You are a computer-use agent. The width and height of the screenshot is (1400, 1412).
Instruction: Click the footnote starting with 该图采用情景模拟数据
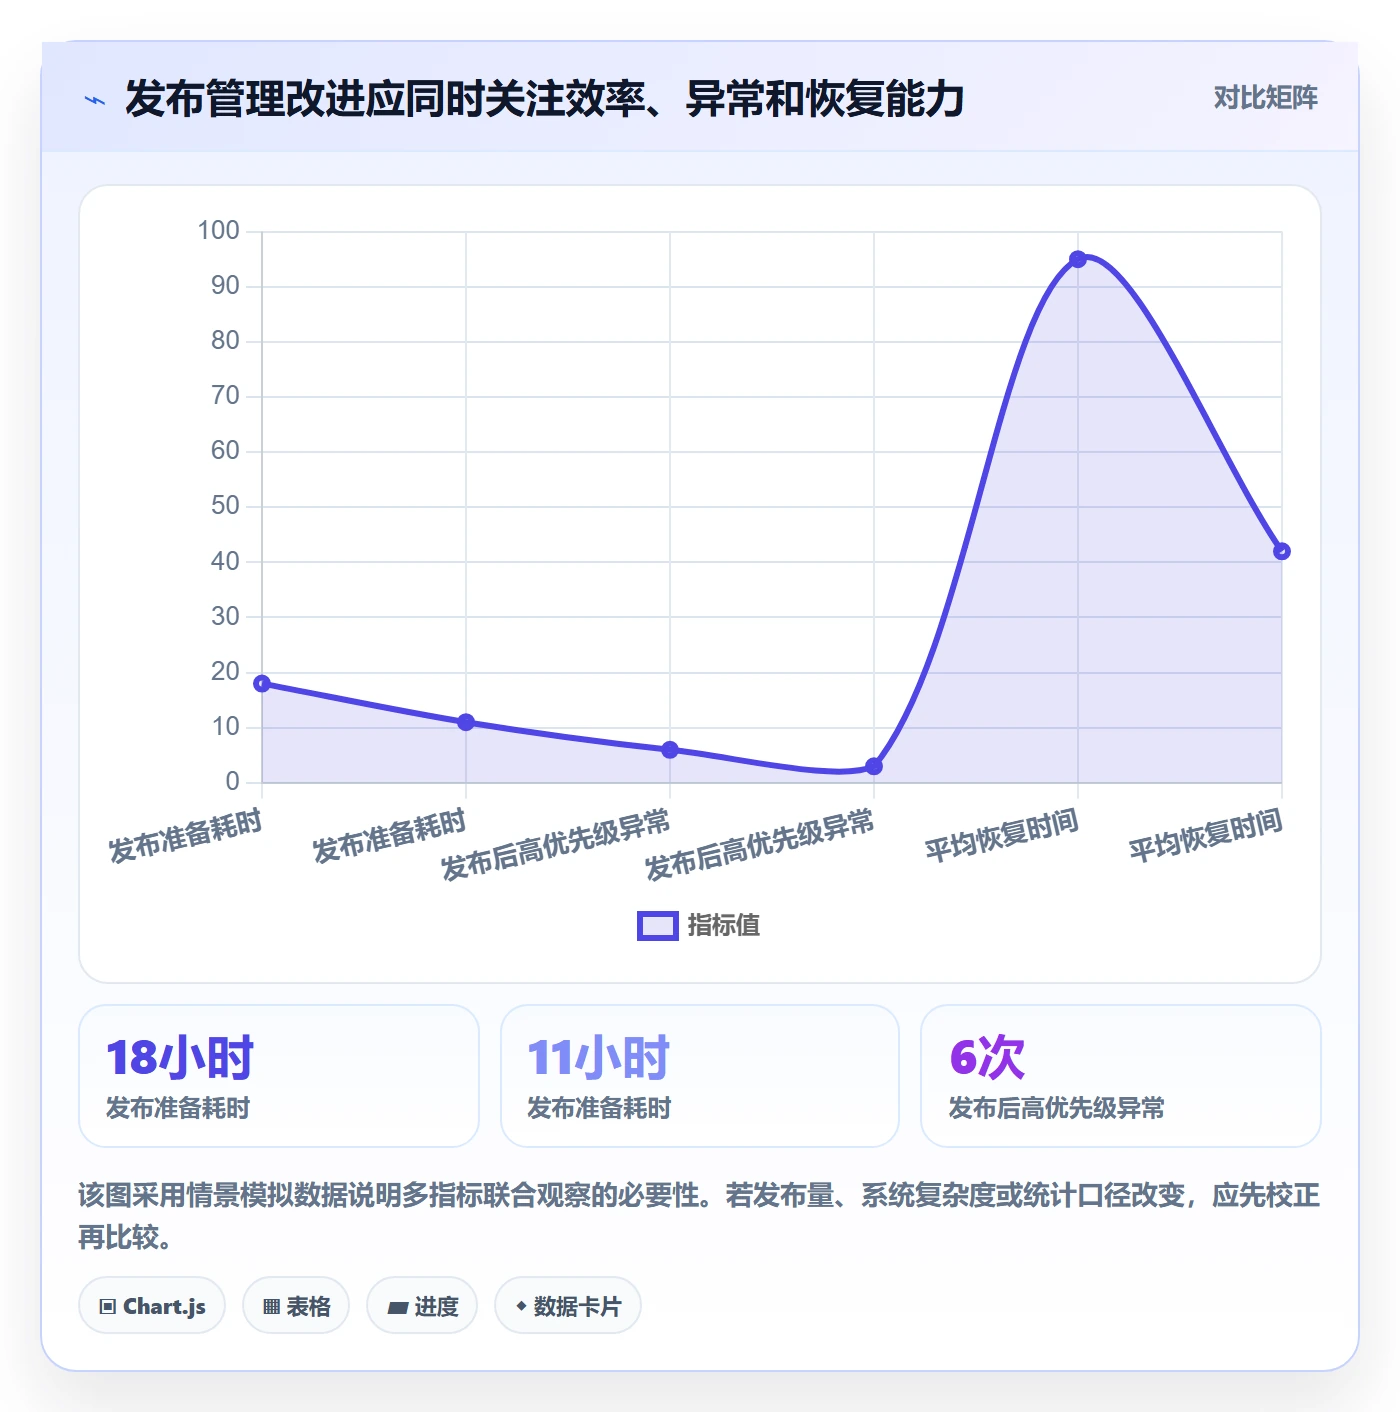pyautogui.click(x=699, y=1216)
